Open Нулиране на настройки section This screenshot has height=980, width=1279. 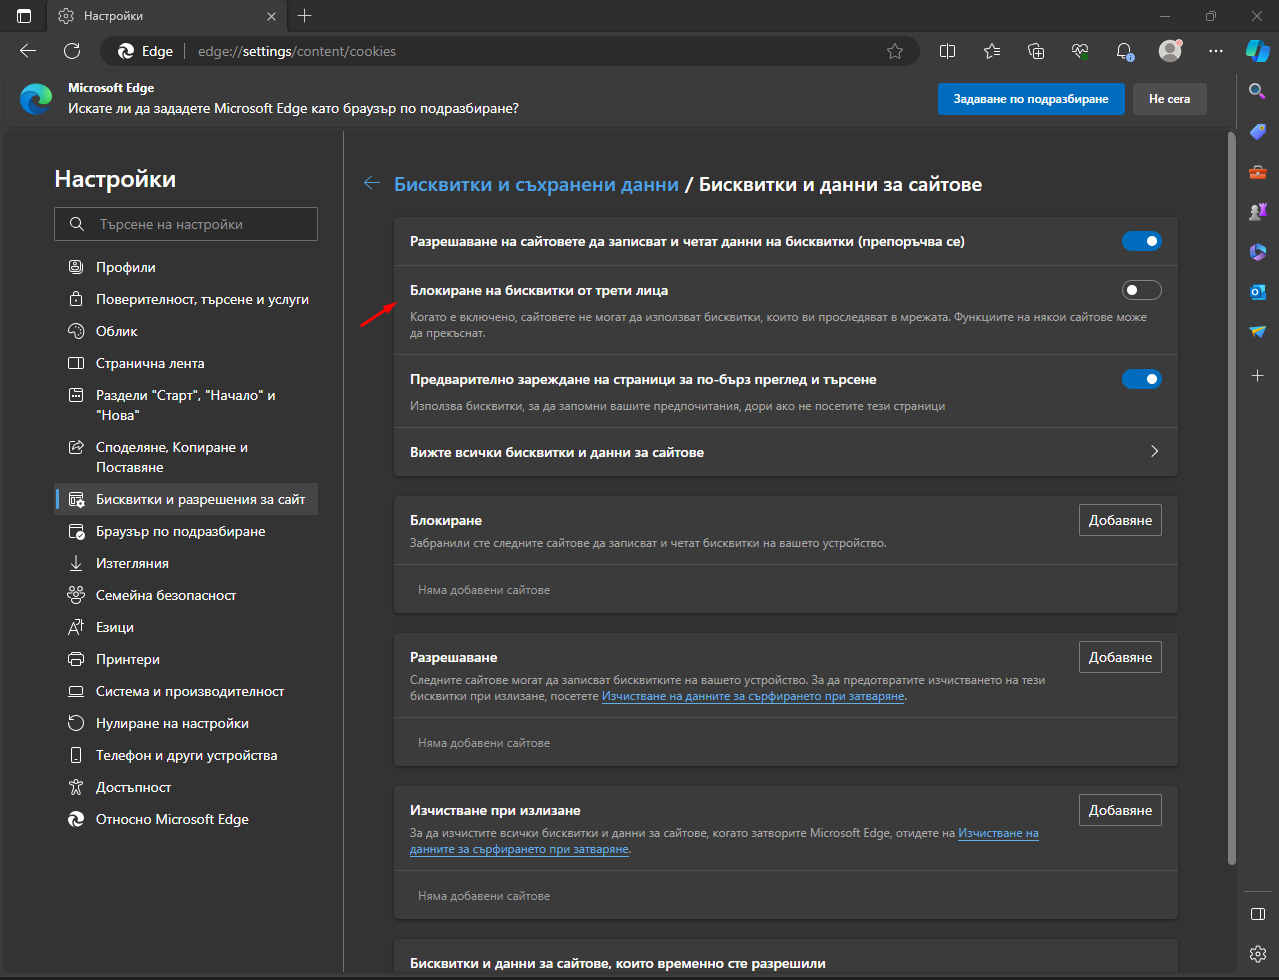click(186, 723)
